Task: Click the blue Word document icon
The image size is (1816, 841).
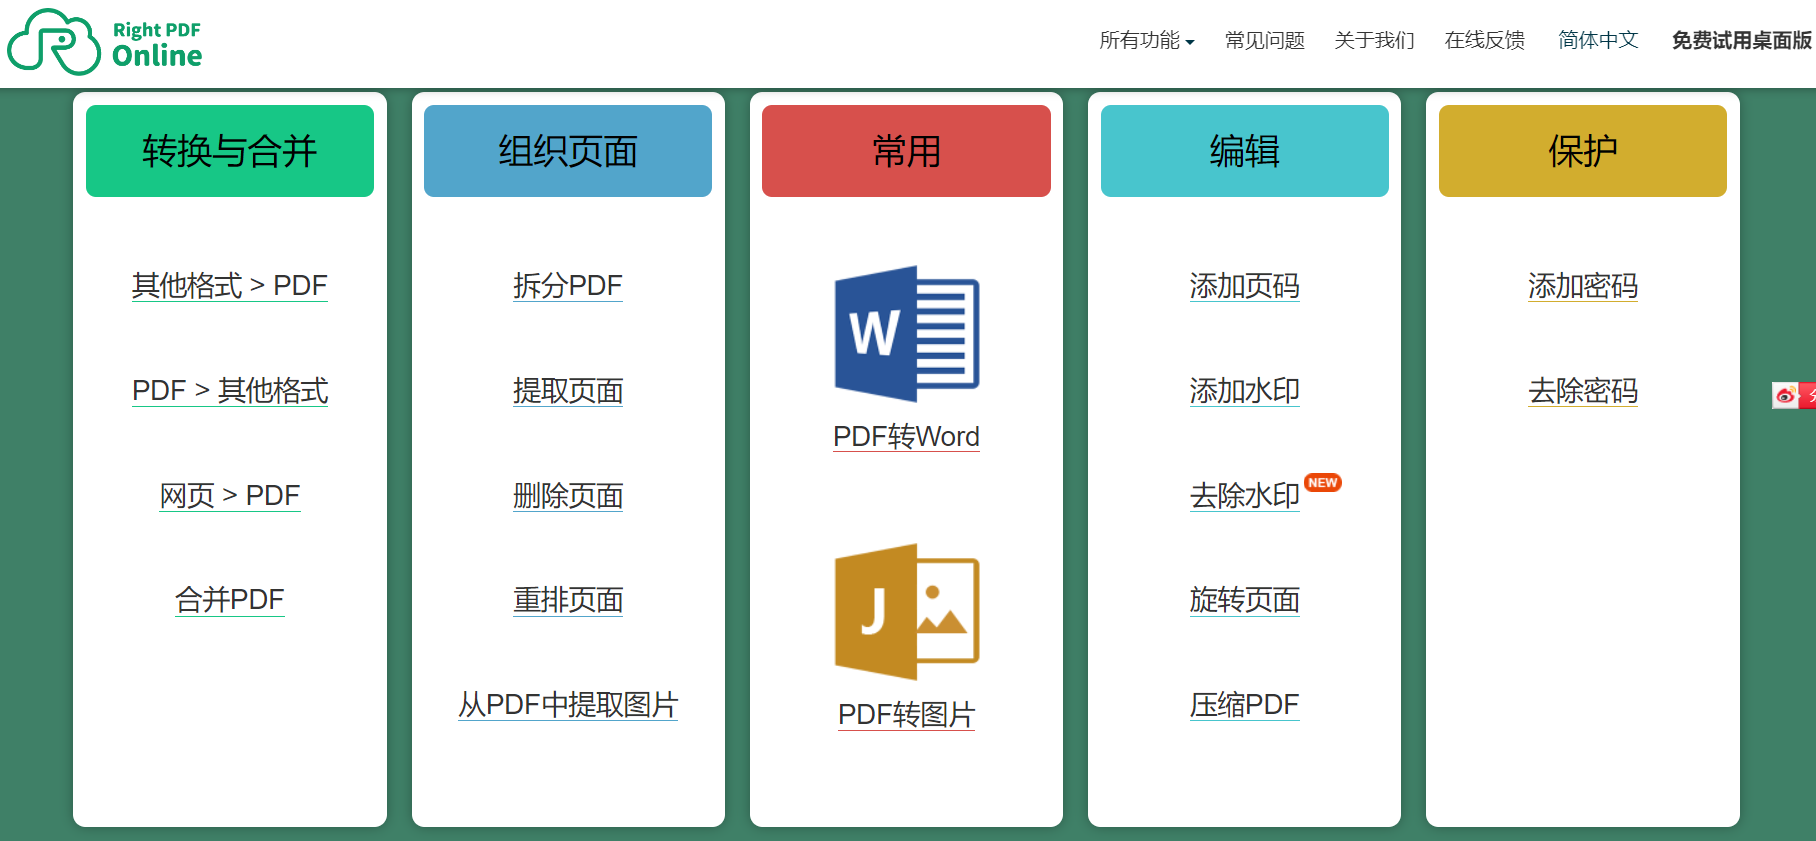Action: tap(906, 334)
